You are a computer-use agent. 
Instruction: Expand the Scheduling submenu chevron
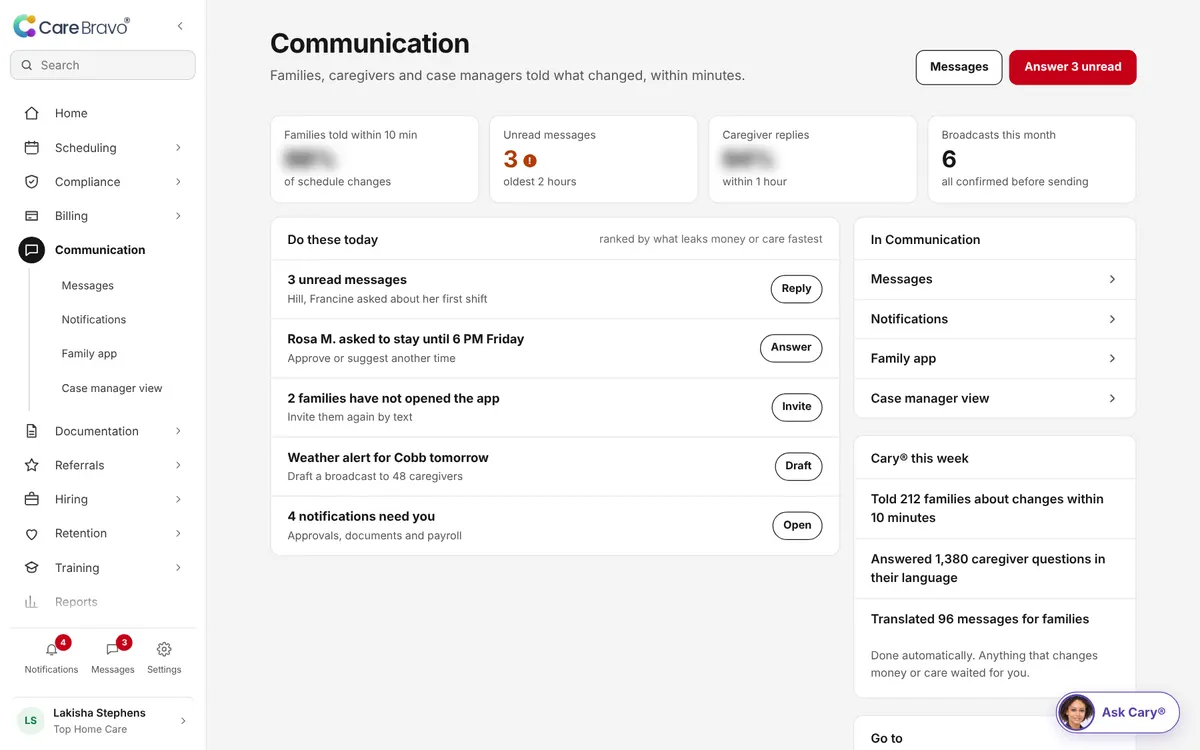178,147
